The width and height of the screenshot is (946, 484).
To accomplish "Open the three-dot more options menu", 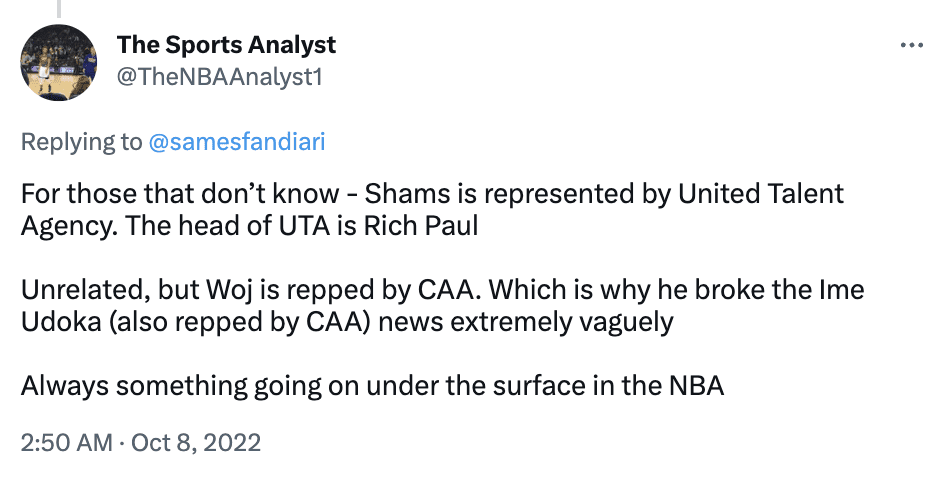I will pyautogui.click(x=911, y=45).
